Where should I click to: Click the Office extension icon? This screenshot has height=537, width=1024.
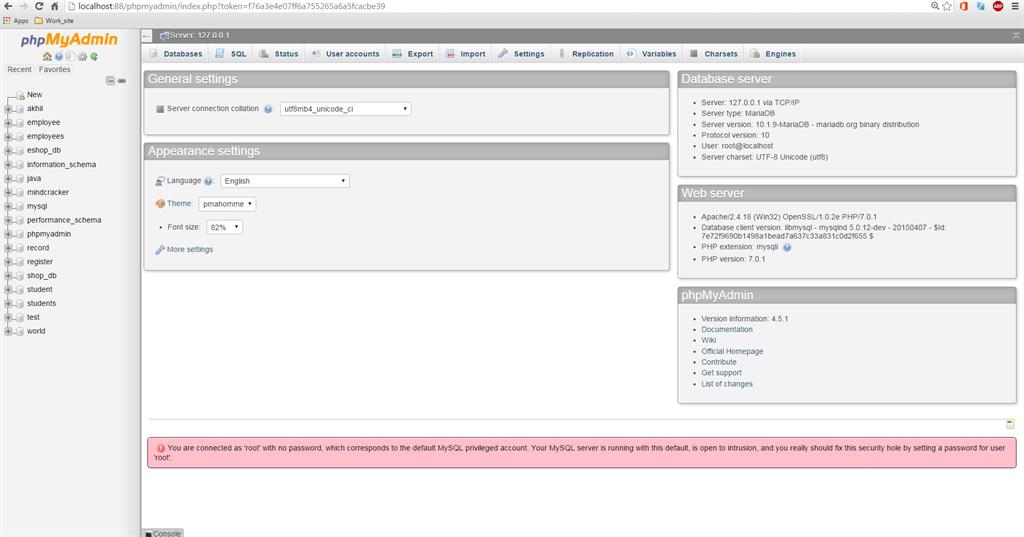(964, 6)
